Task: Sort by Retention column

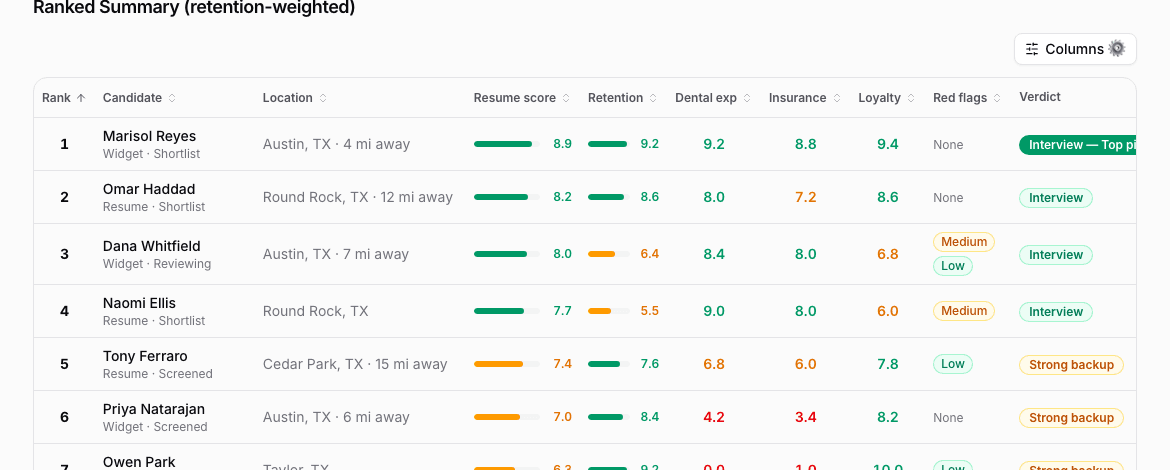Action: (x=622, y=98)
